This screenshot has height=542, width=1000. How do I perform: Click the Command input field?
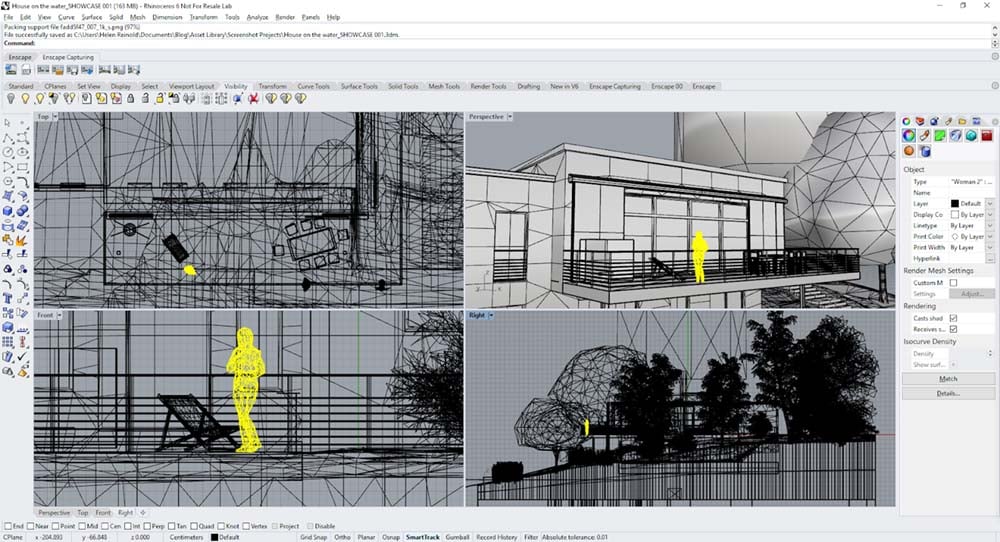click(497, 43)
